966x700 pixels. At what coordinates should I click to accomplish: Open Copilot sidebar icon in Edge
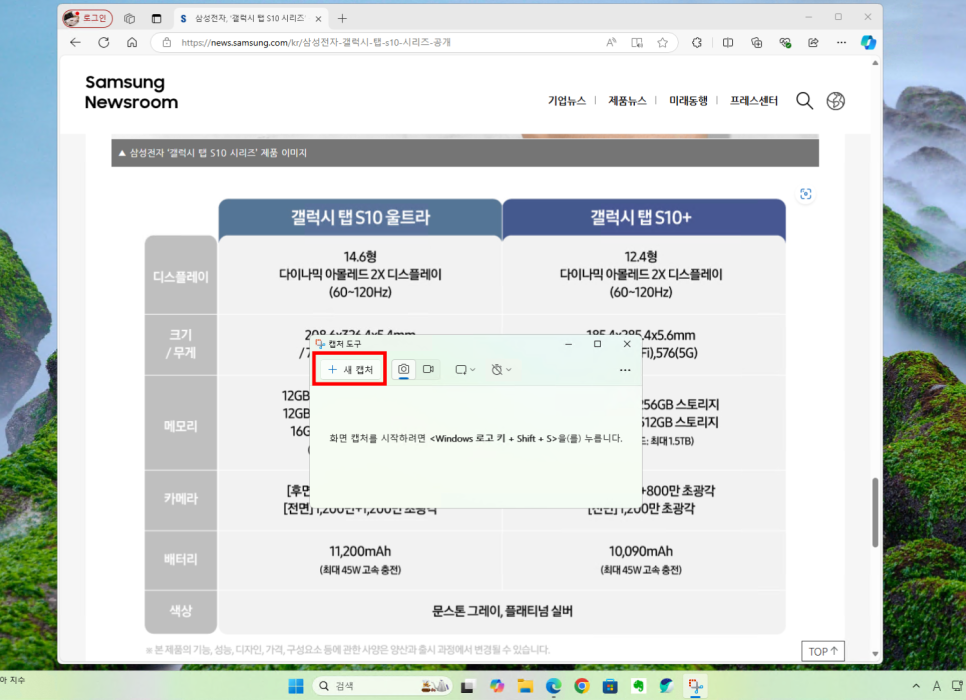[x=869, y=43]
